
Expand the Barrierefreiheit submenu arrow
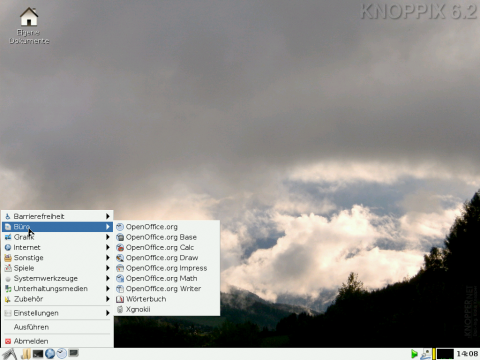(x=108, y=216)
